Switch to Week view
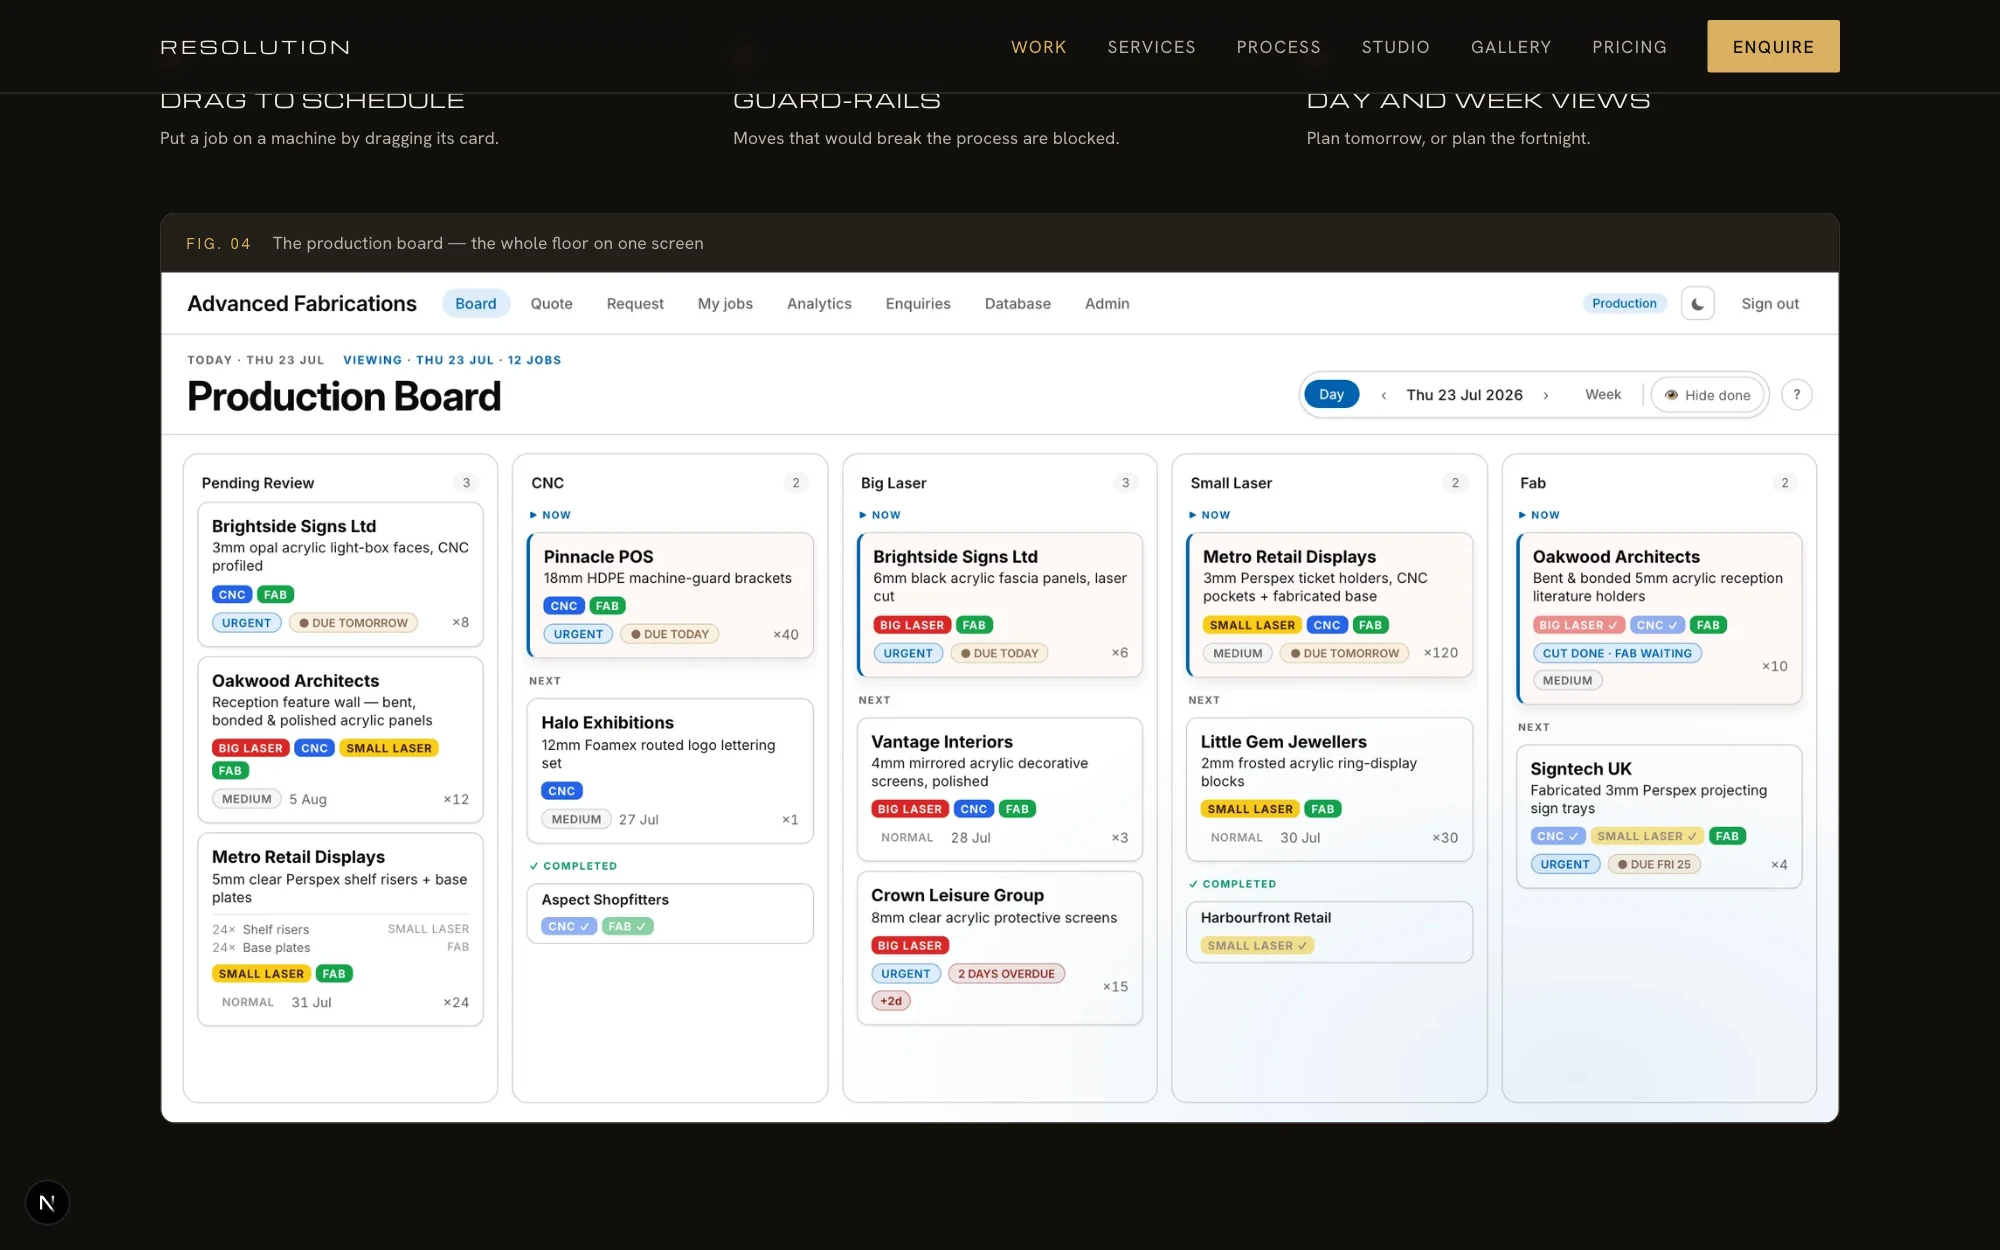The width and height of the screenshot is (2000, 1250). point(1603,395)
